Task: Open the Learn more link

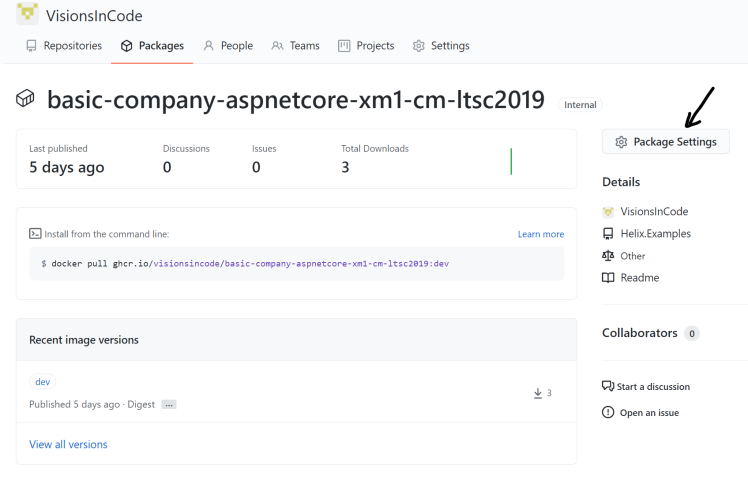Action: 540,234
